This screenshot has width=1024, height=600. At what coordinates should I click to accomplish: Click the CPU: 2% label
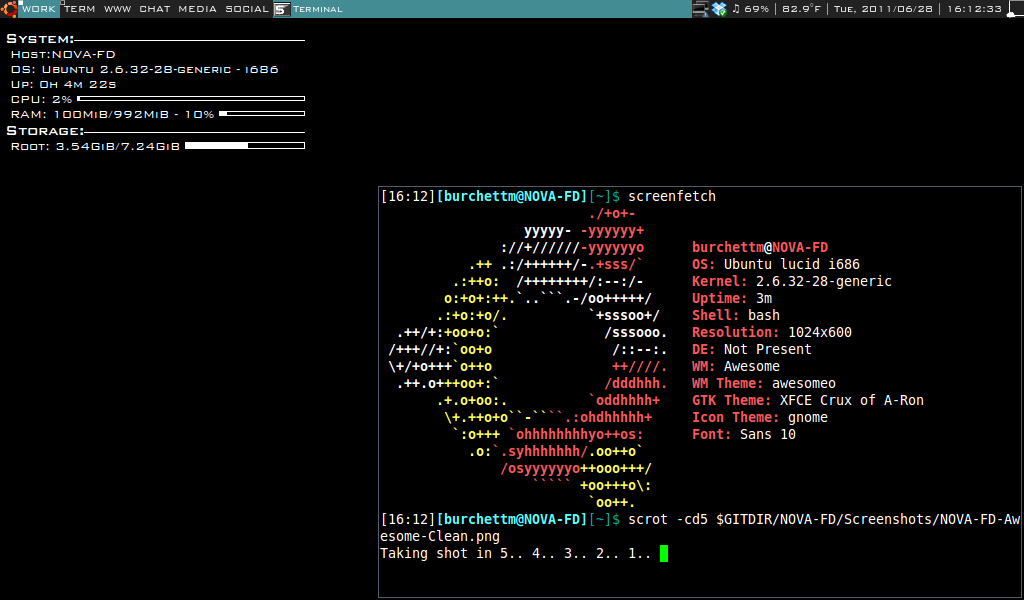point(41,99)
